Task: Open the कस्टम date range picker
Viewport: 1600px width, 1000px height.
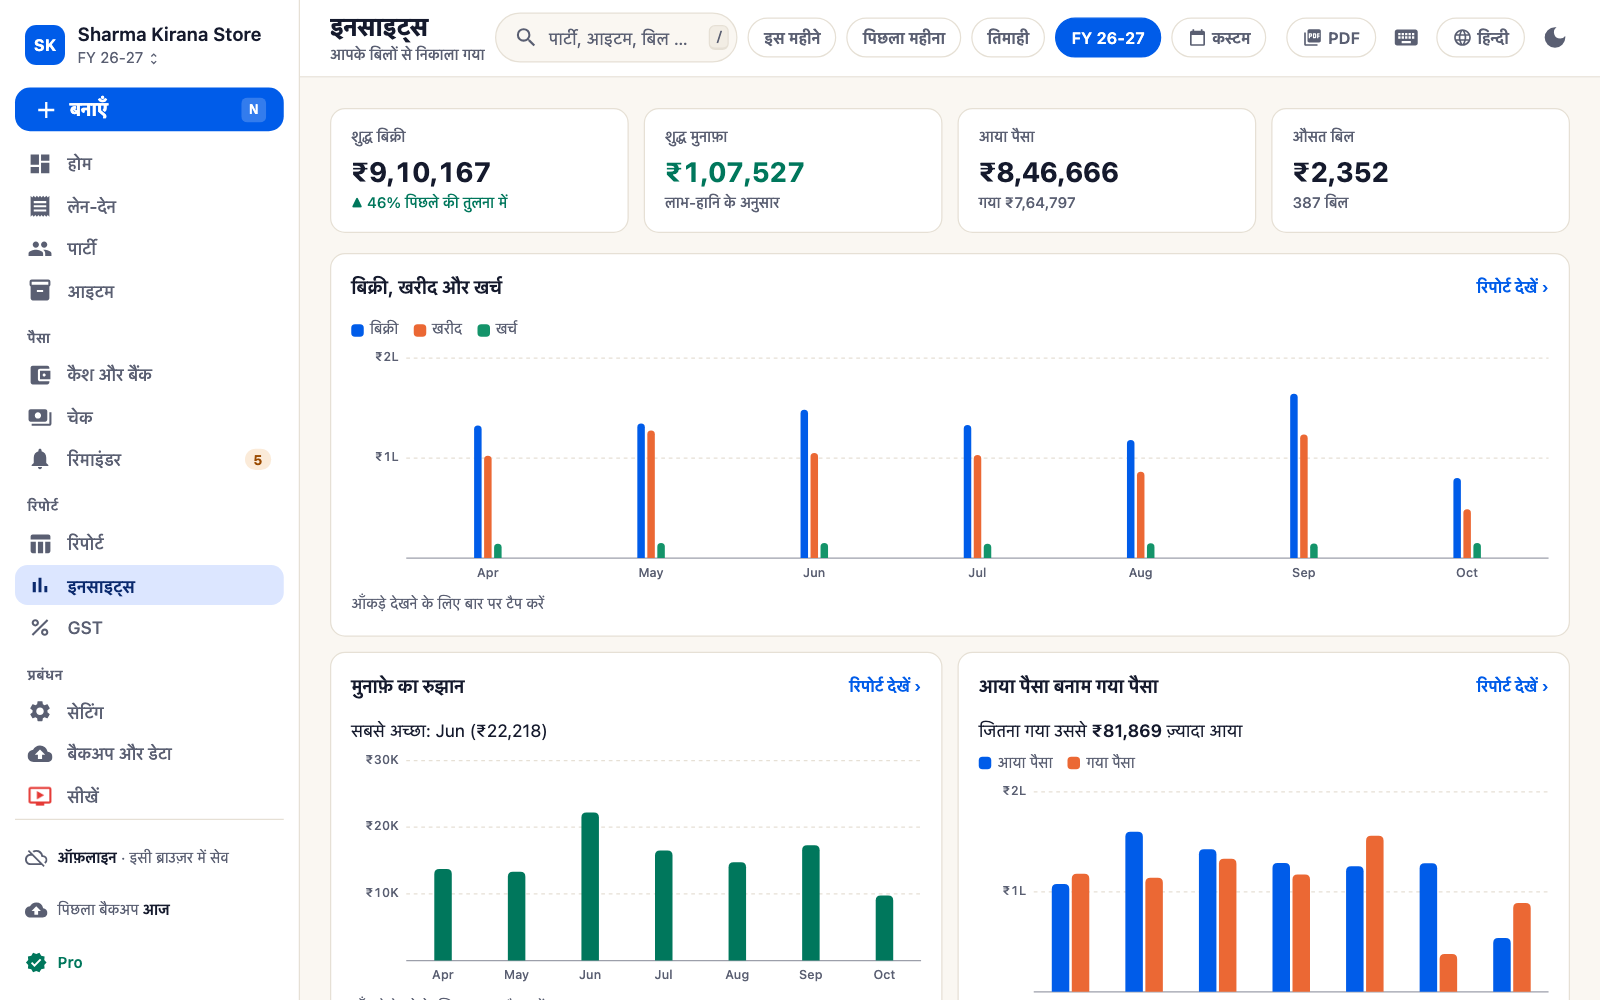Action: 1219,38
